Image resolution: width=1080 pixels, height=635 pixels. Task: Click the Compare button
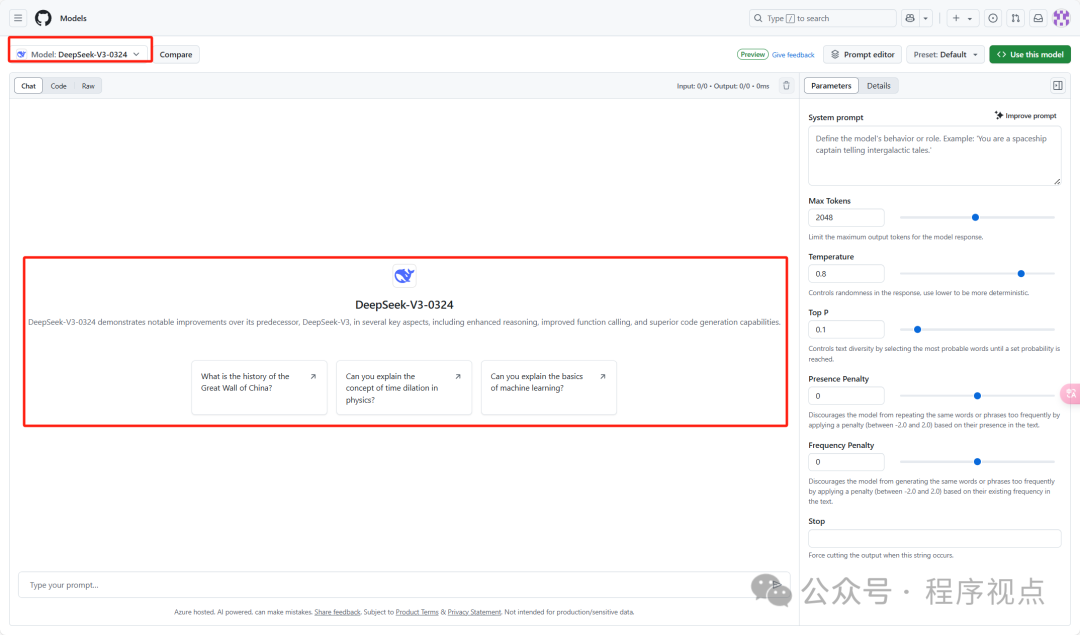(x=176, y=54)
